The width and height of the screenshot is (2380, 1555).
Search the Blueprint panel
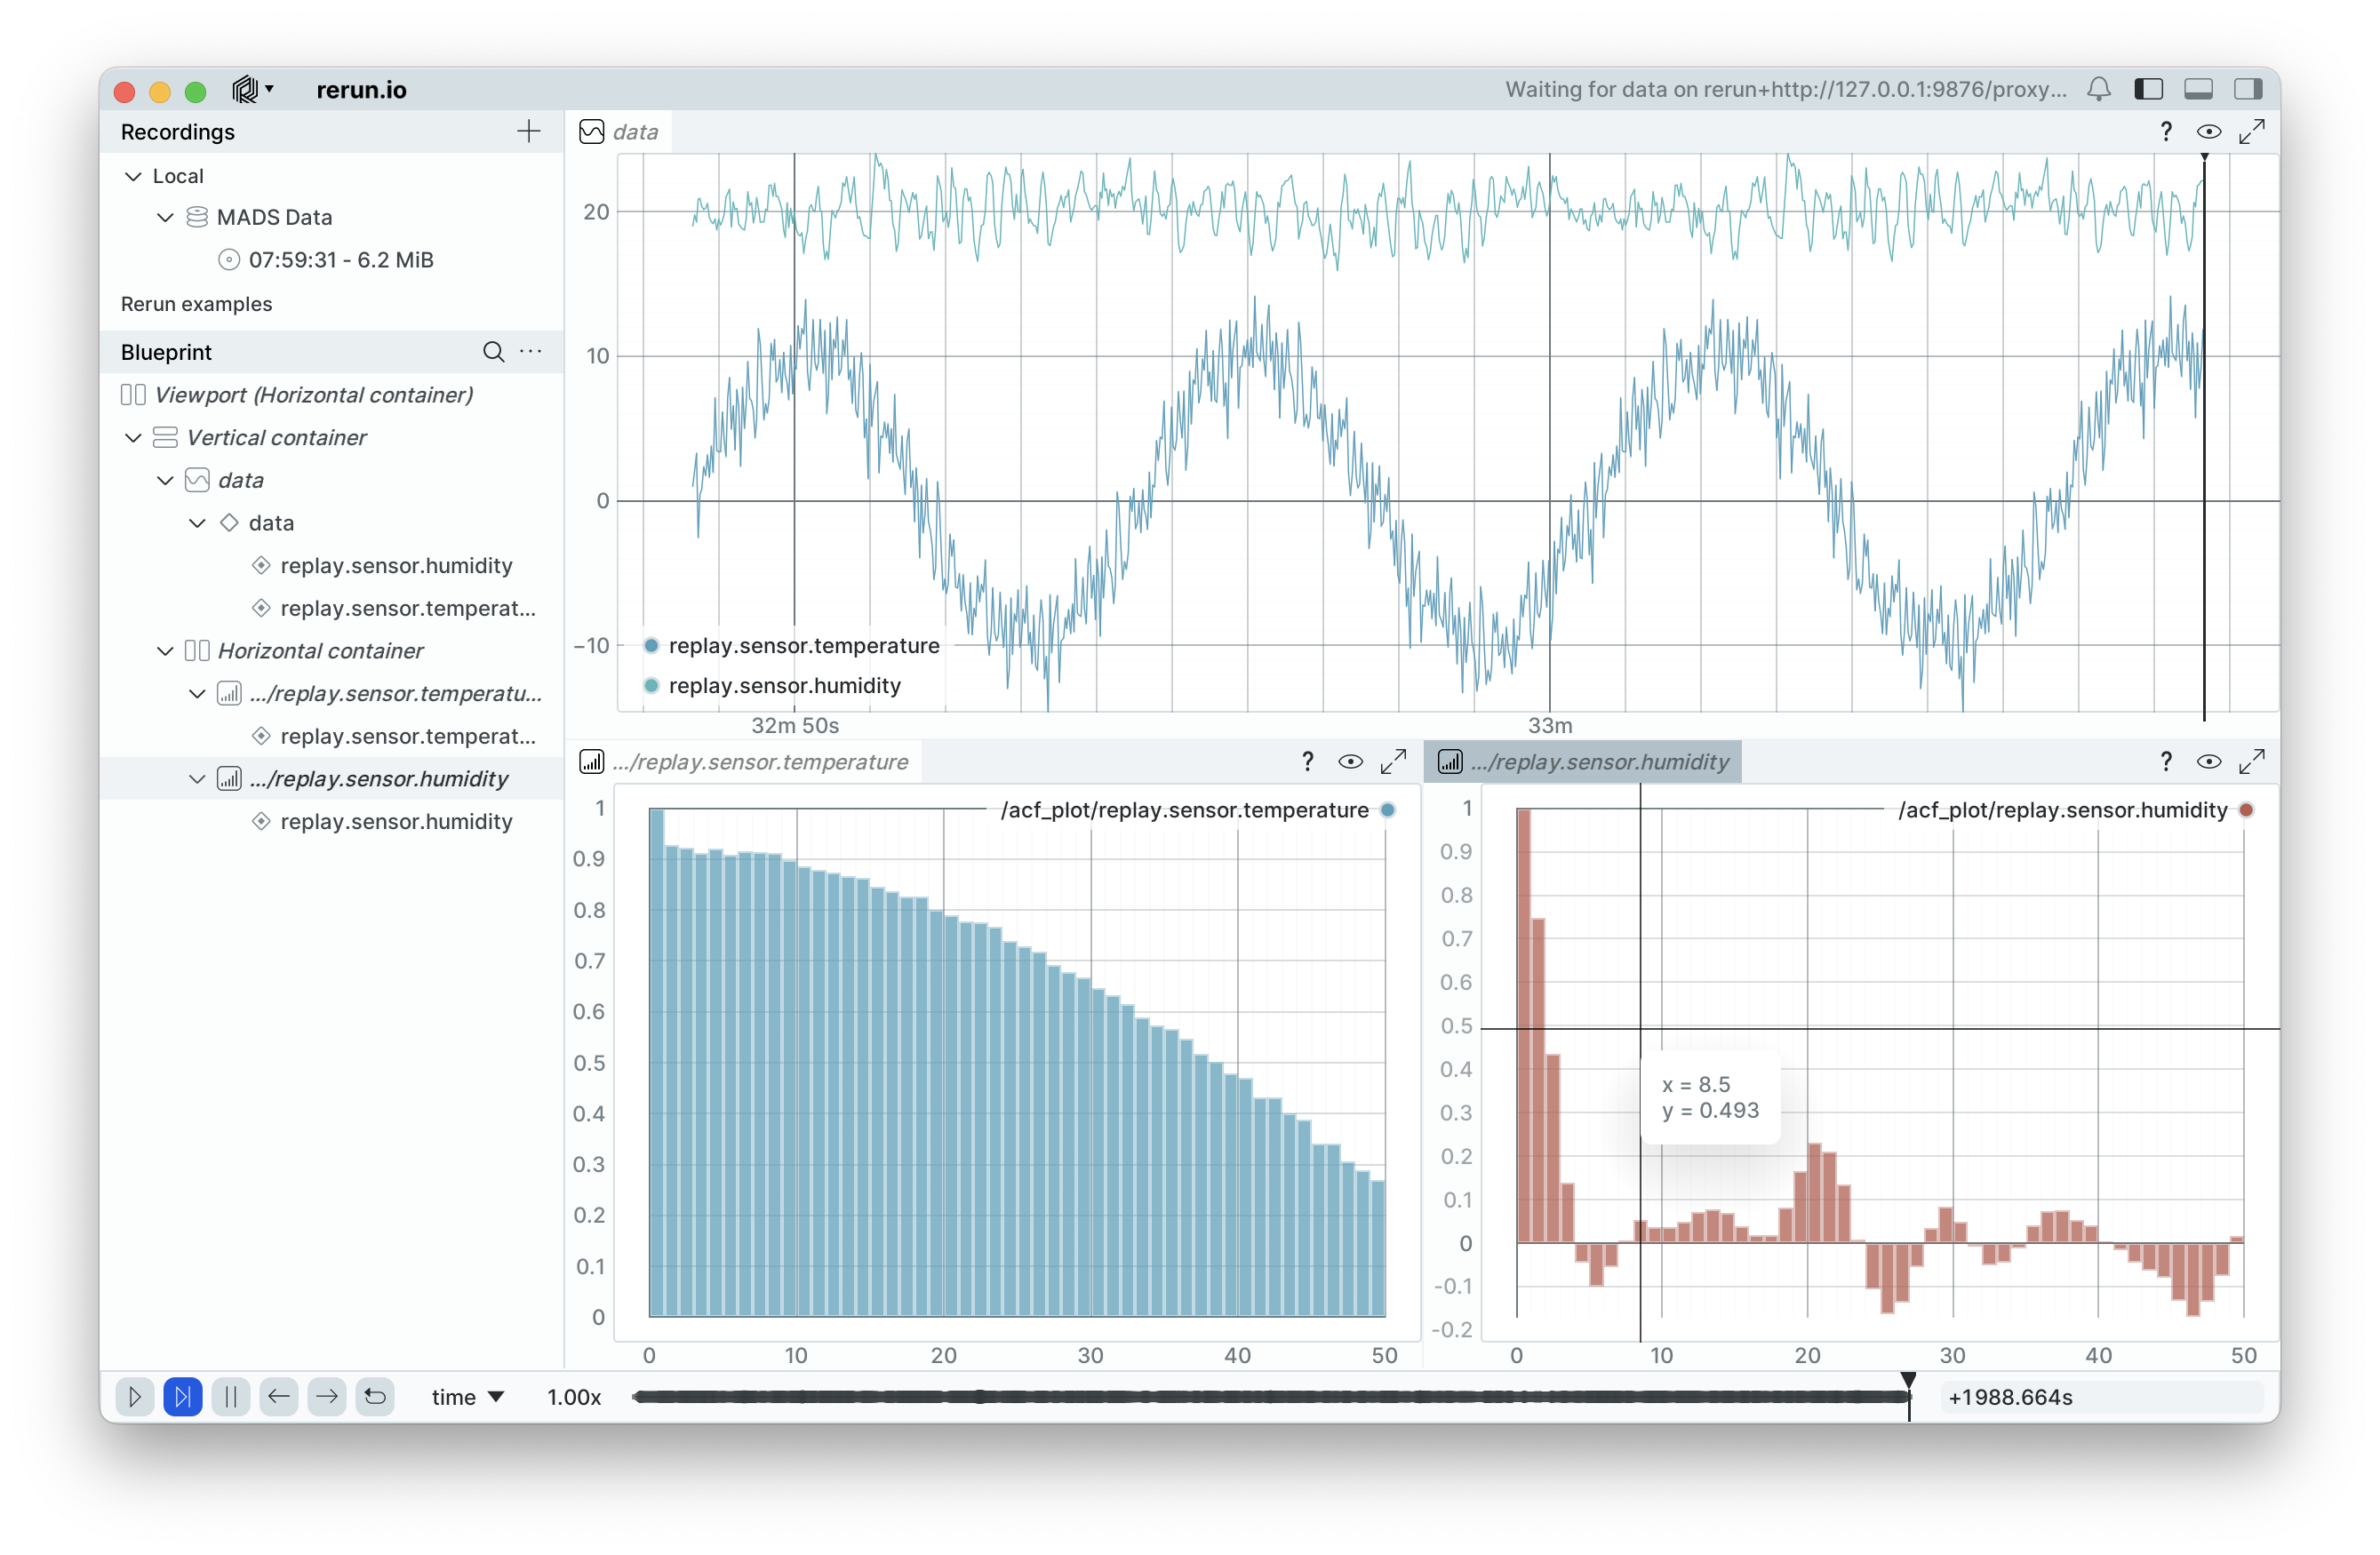pos(493,352)
